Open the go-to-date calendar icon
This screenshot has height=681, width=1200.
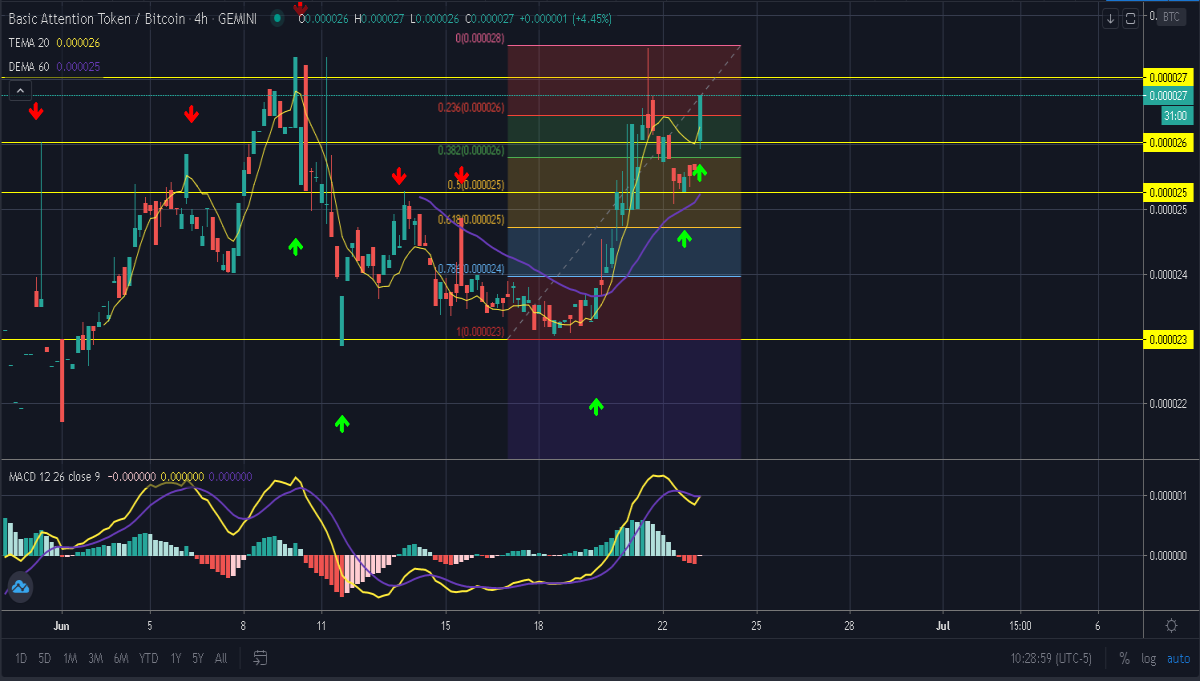click(260, 658)
